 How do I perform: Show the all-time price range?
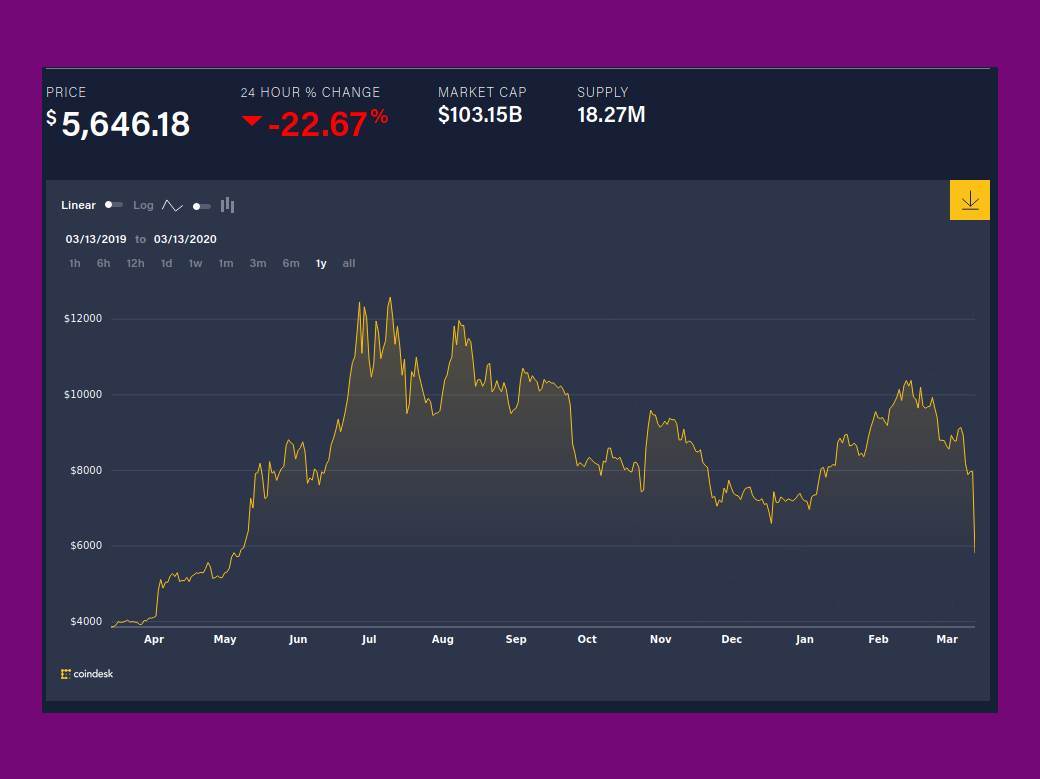349,264
